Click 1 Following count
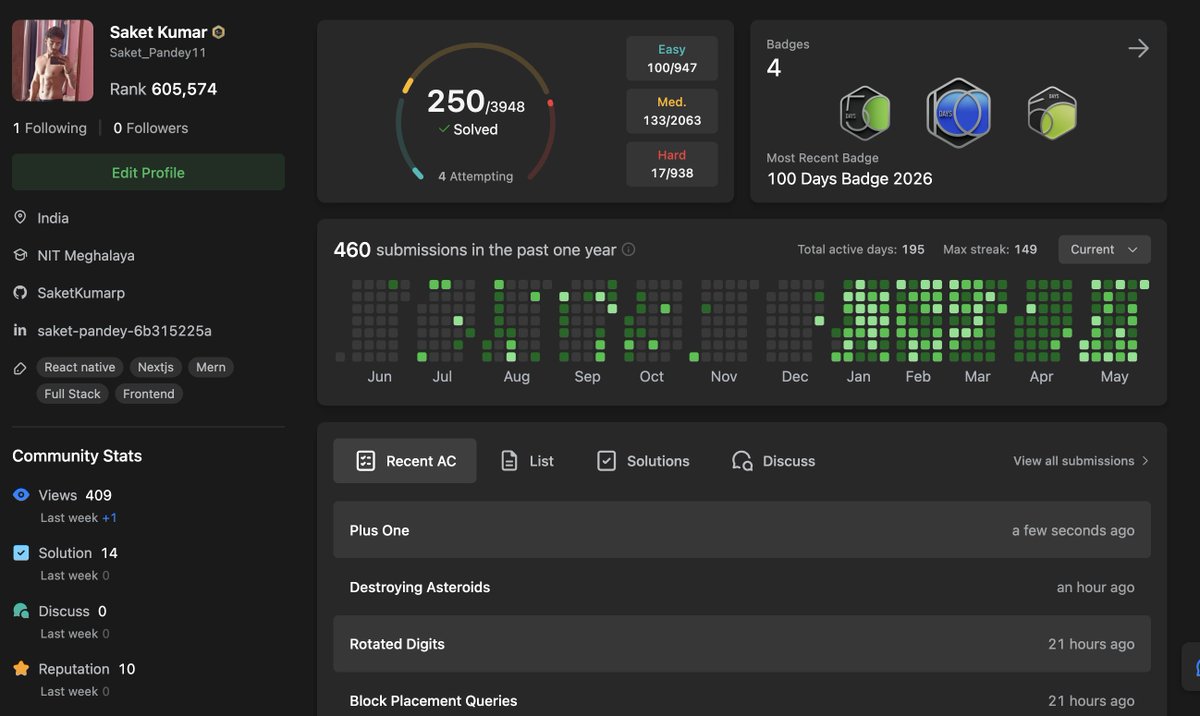 (50, 128)
